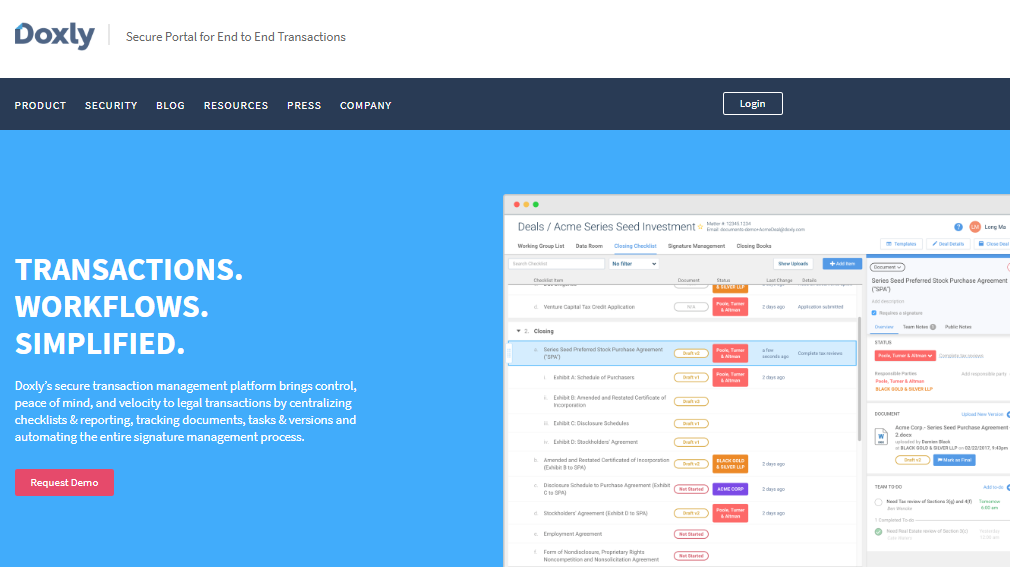Image resolution: width=1010 pixels, height=567 pixels.
Task: Toggle the Requires a signature checkbox
Action: tap(874, 313)
